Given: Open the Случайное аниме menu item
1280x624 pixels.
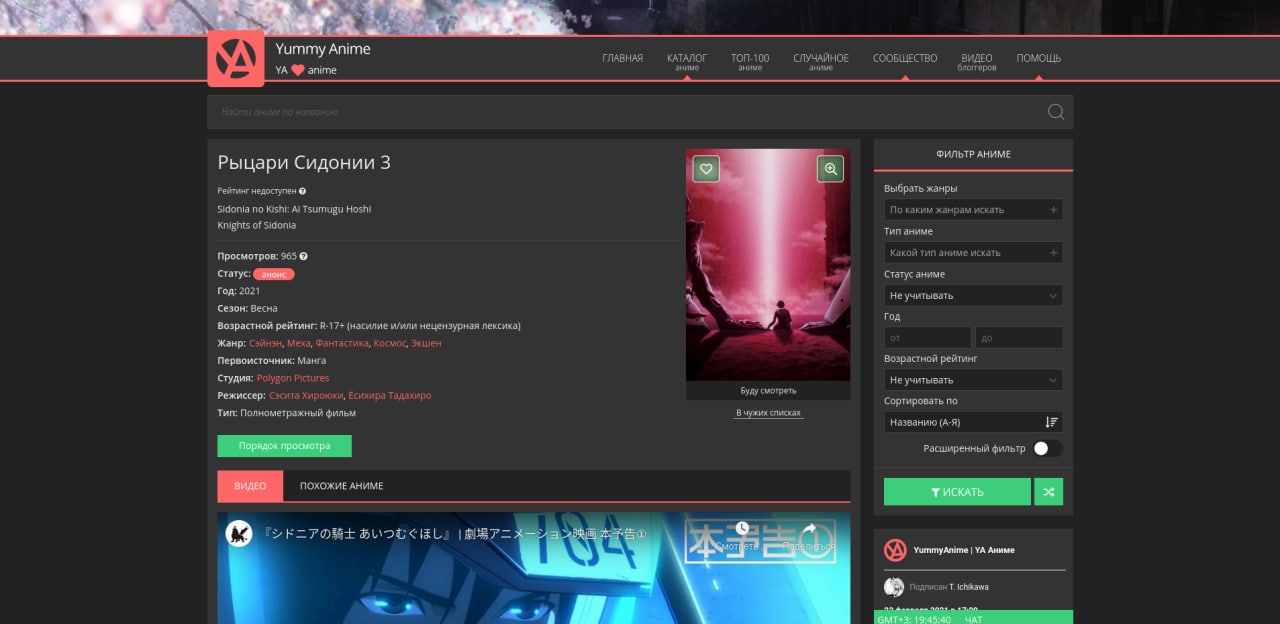Looking at the screenshot, I should coord(821,61).
